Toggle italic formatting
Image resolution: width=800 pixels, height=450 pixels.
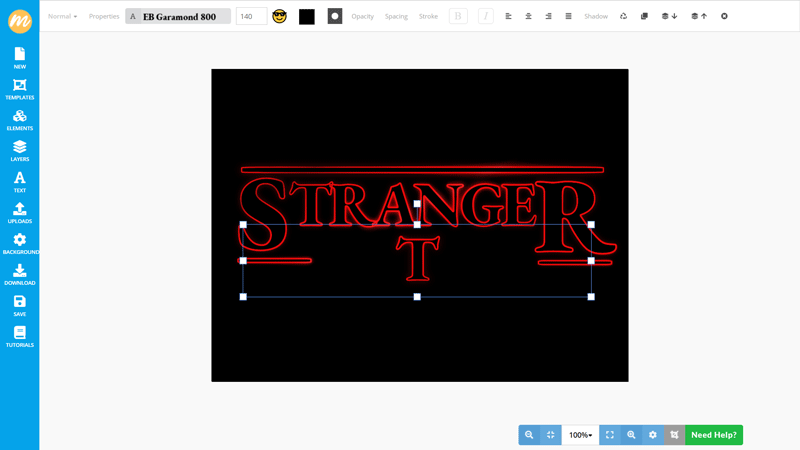click(x=486, y=16)
